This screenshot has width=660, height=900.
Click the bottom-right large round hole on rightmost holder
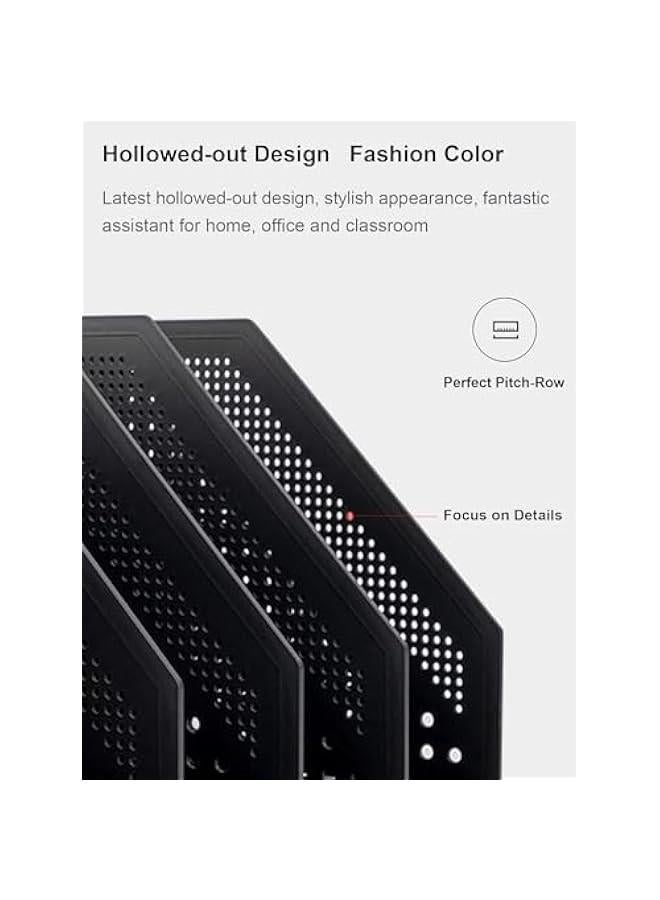coord(455,755)
